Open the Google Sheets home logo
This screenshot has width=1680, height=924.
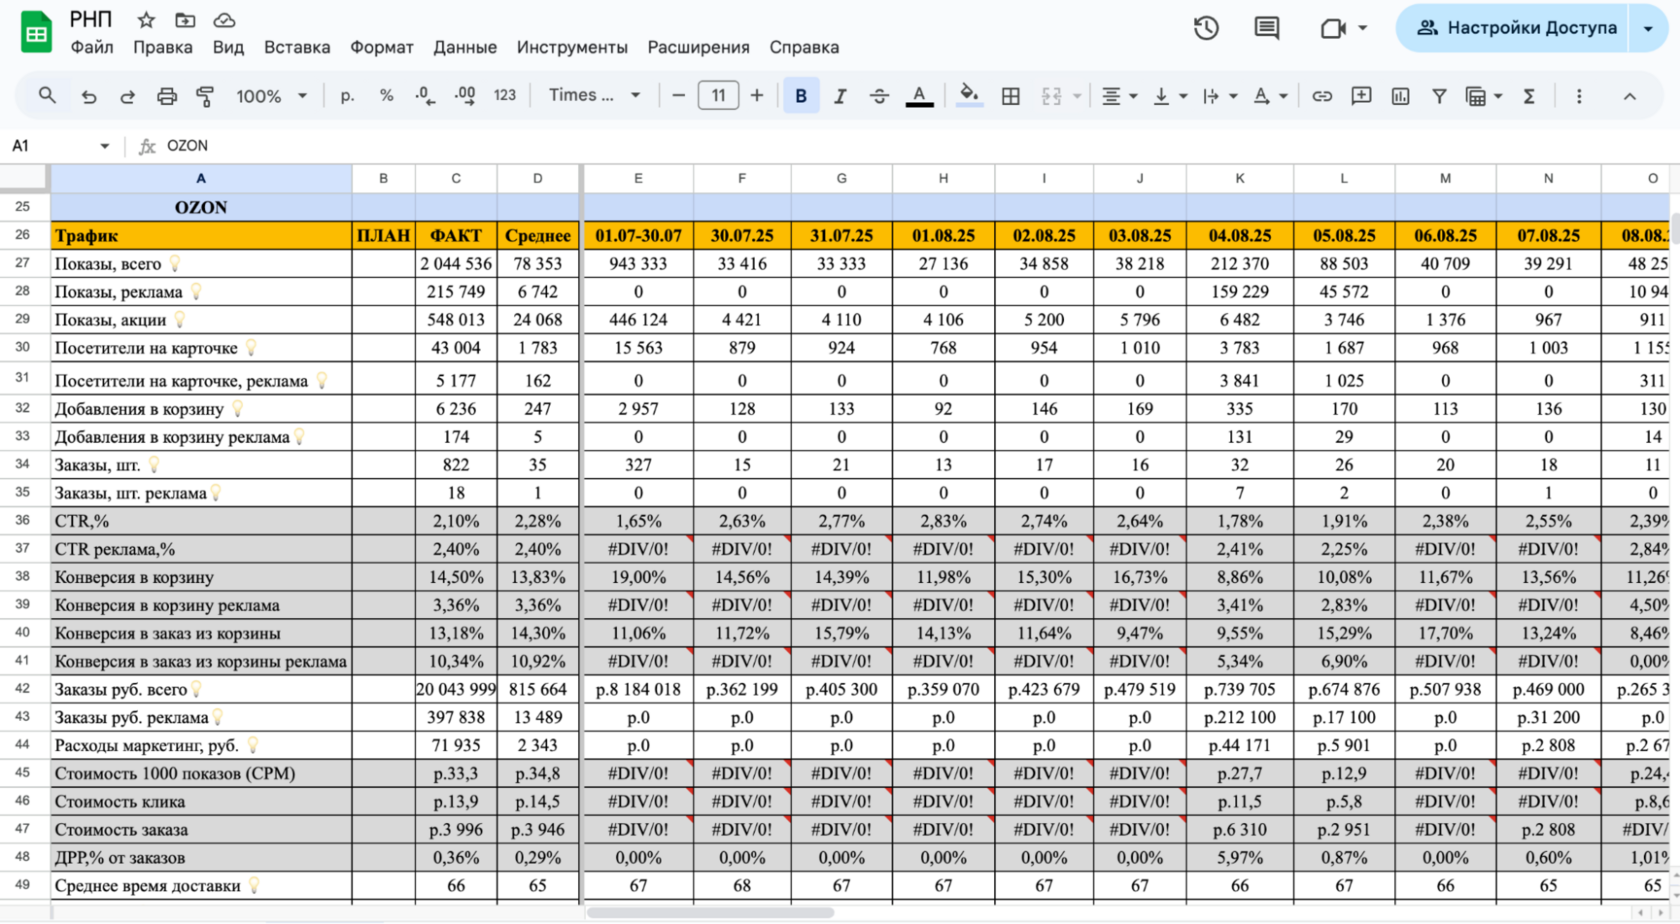pos(36,31)
